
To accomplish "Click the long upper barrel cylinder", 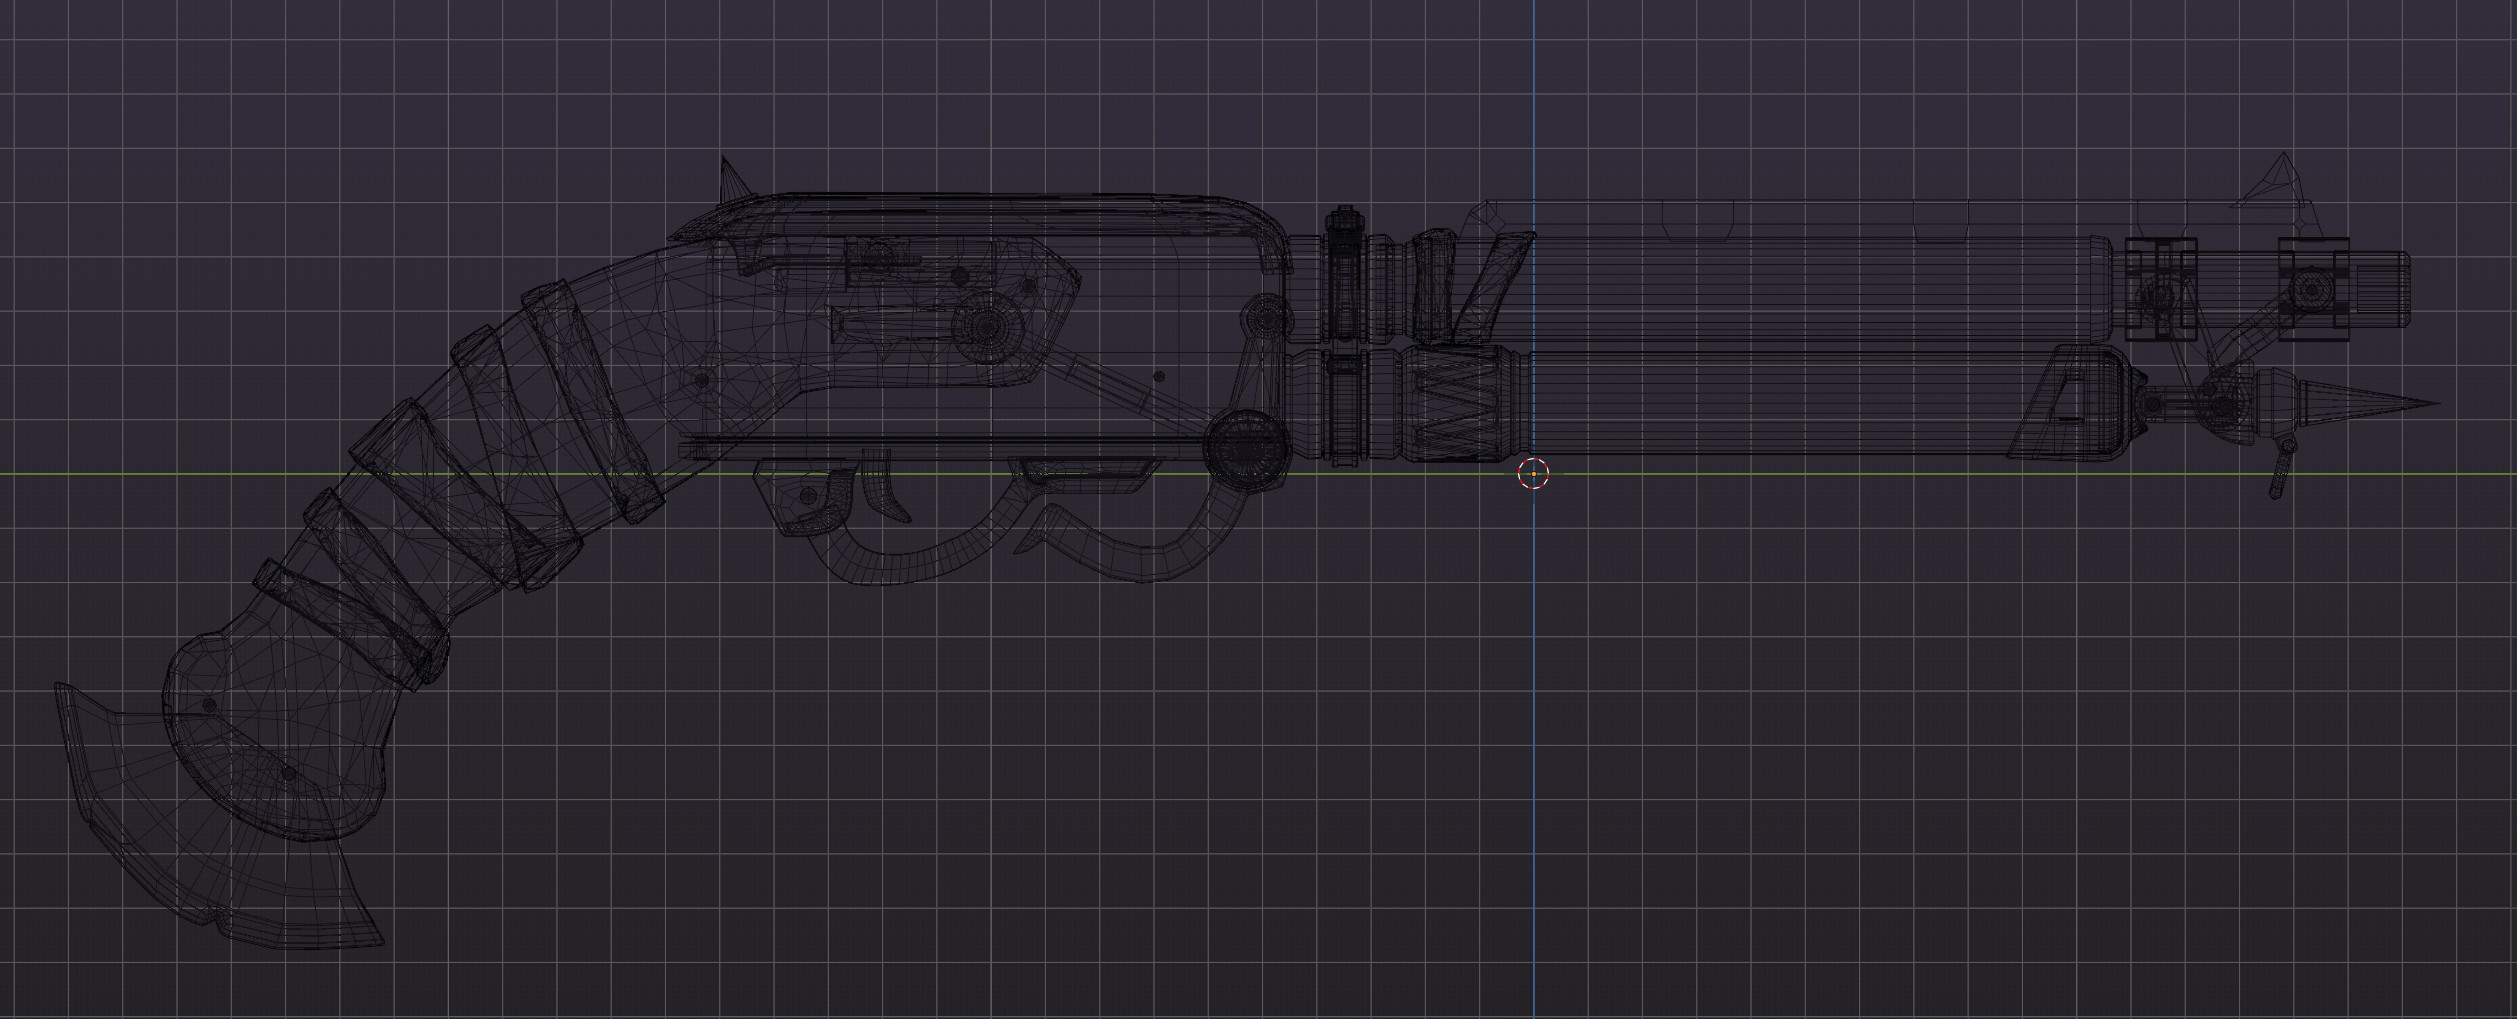I will point(1800,290).
